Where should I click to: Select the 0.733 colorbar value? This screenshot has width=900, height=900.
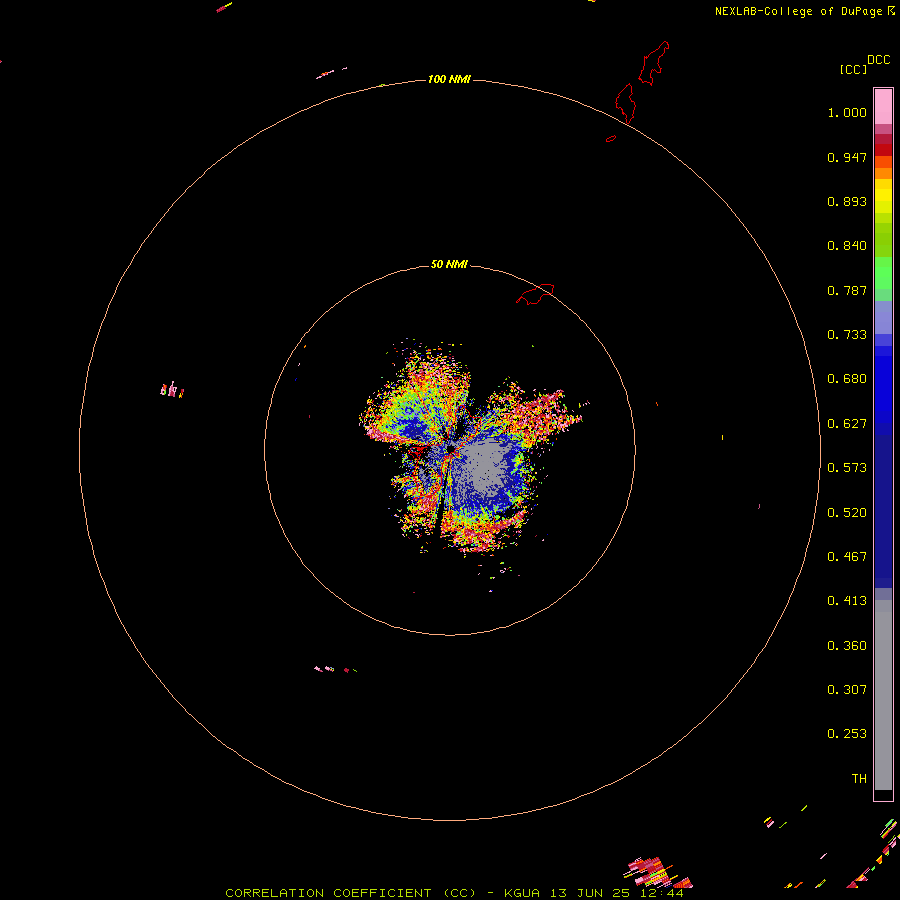pos(847,335)
